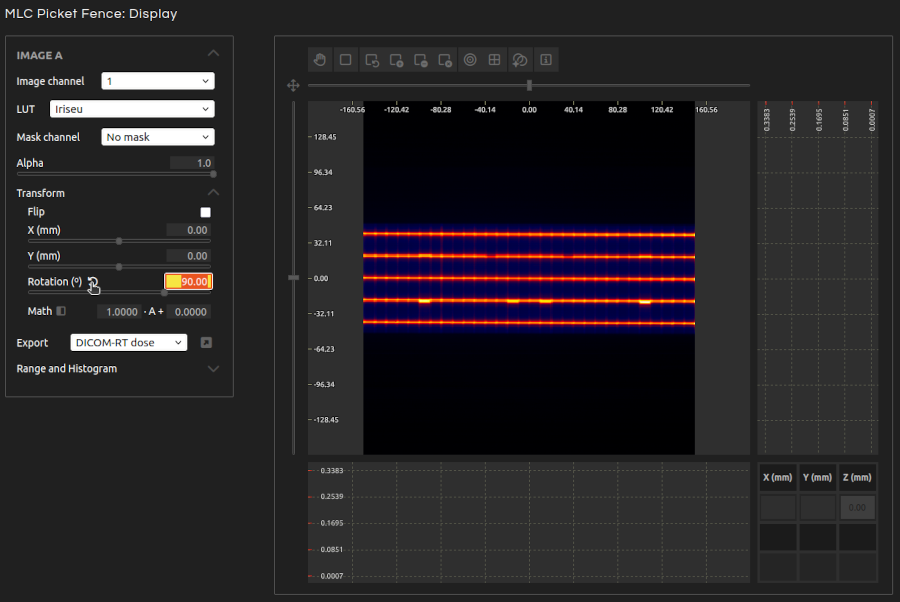Expand the Range and Histogram section

[x=212, y=369]
